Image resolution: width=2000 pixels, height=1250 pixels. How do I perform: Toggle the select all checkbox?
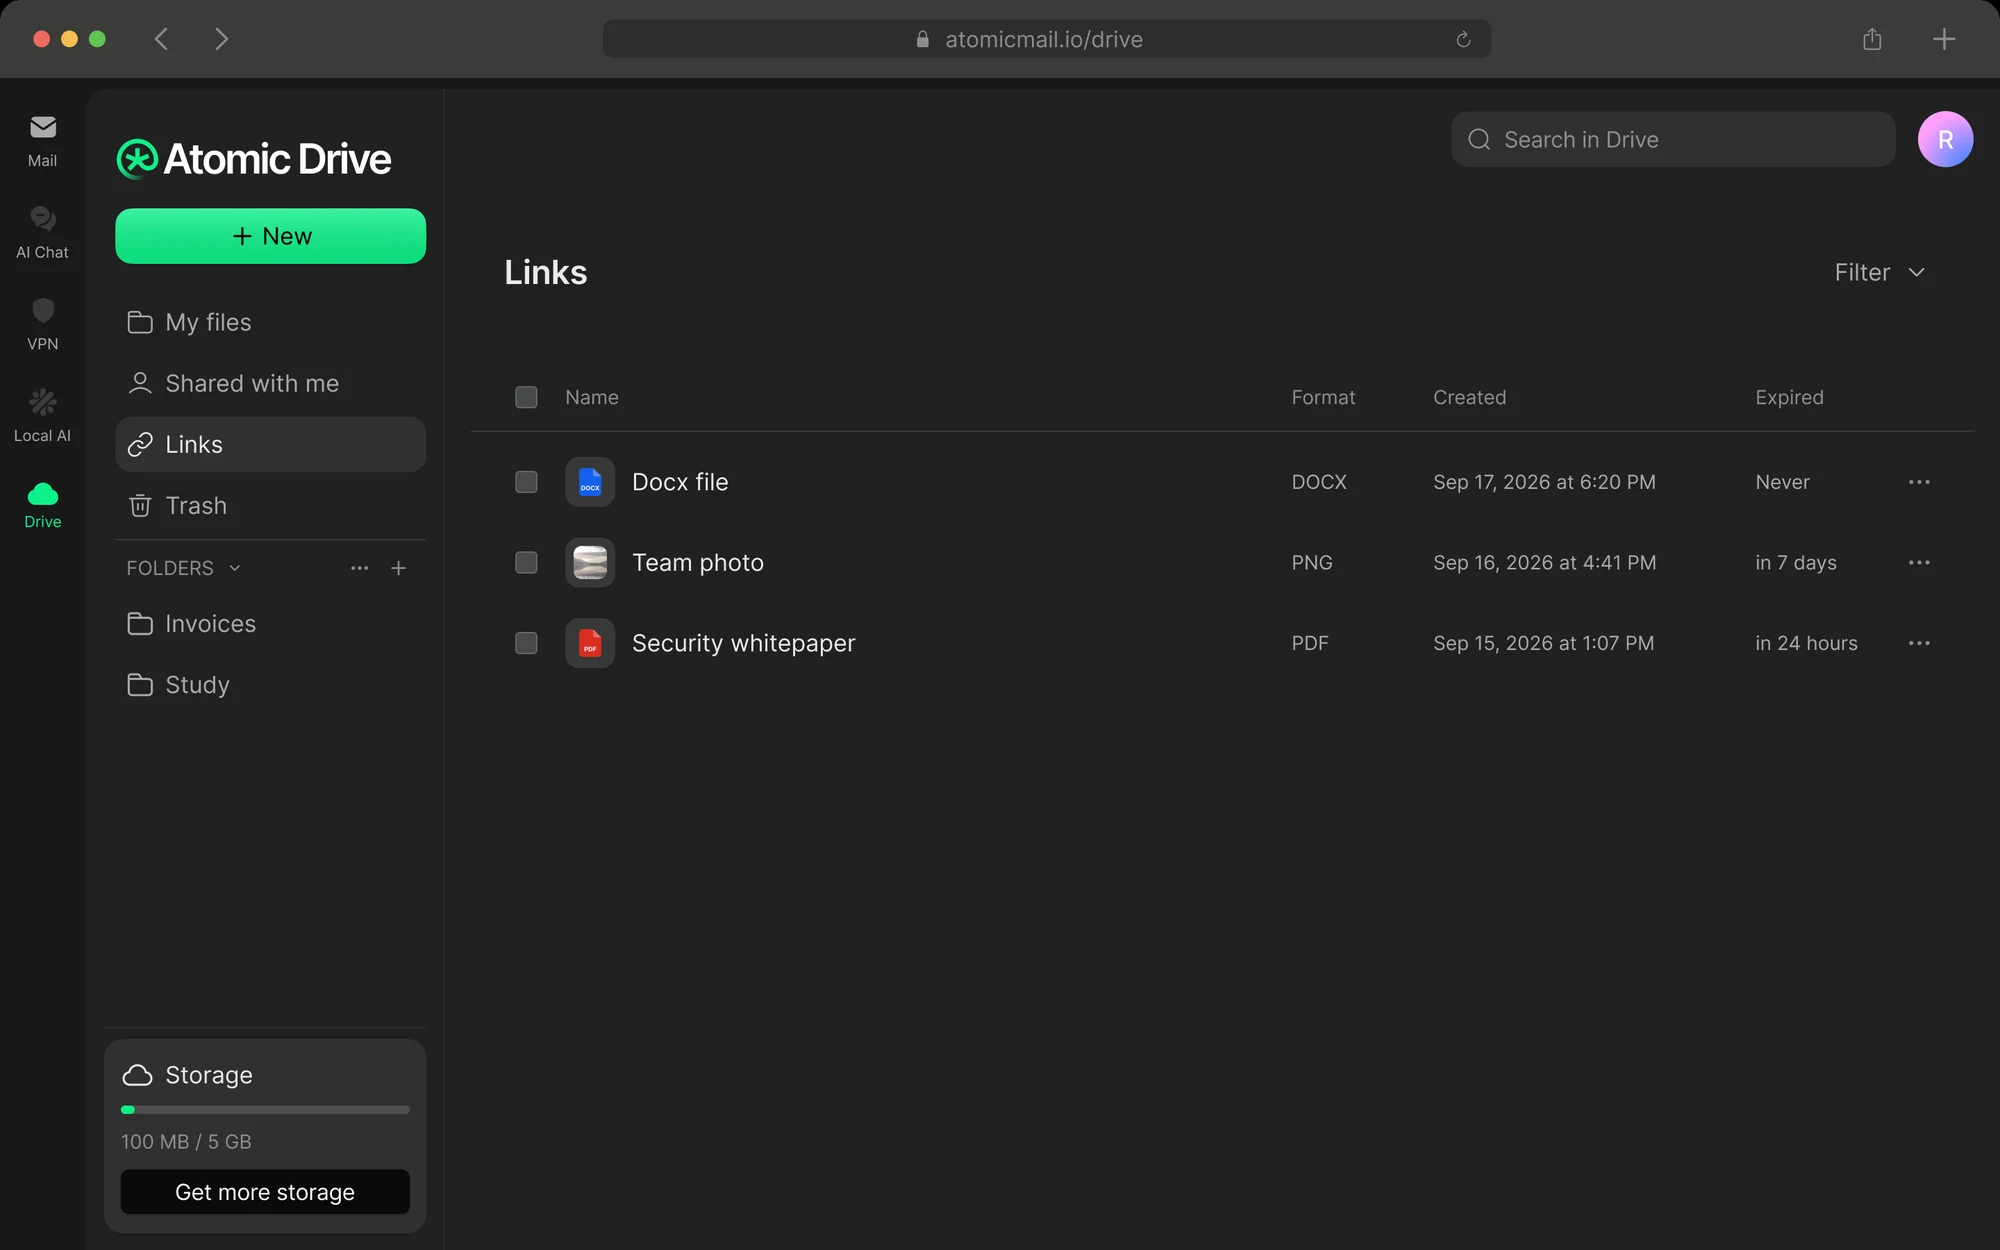tap(526, 397)
